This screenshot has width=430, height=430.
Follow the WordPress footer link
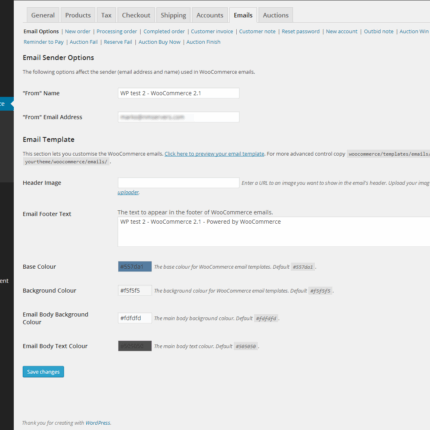(x=98, y=423)
